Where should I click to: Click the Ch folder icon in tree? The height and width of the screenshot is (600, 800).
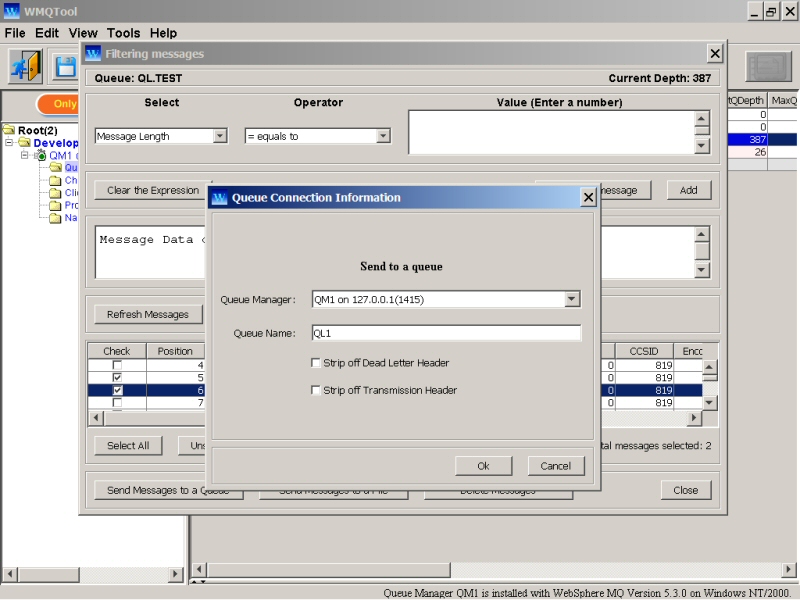(55, 180)
